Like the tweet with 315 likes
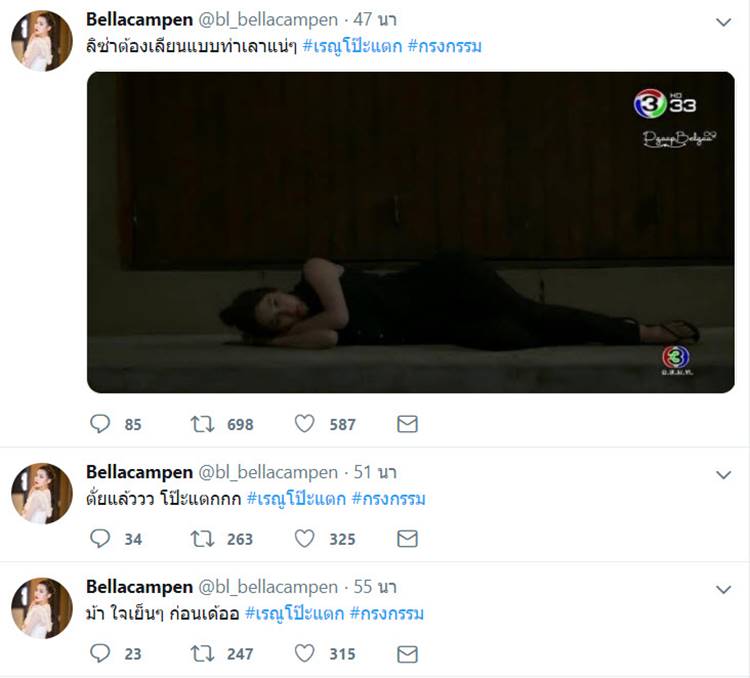The height and width of the screenshot is (678, 750). tap(305, 654)
